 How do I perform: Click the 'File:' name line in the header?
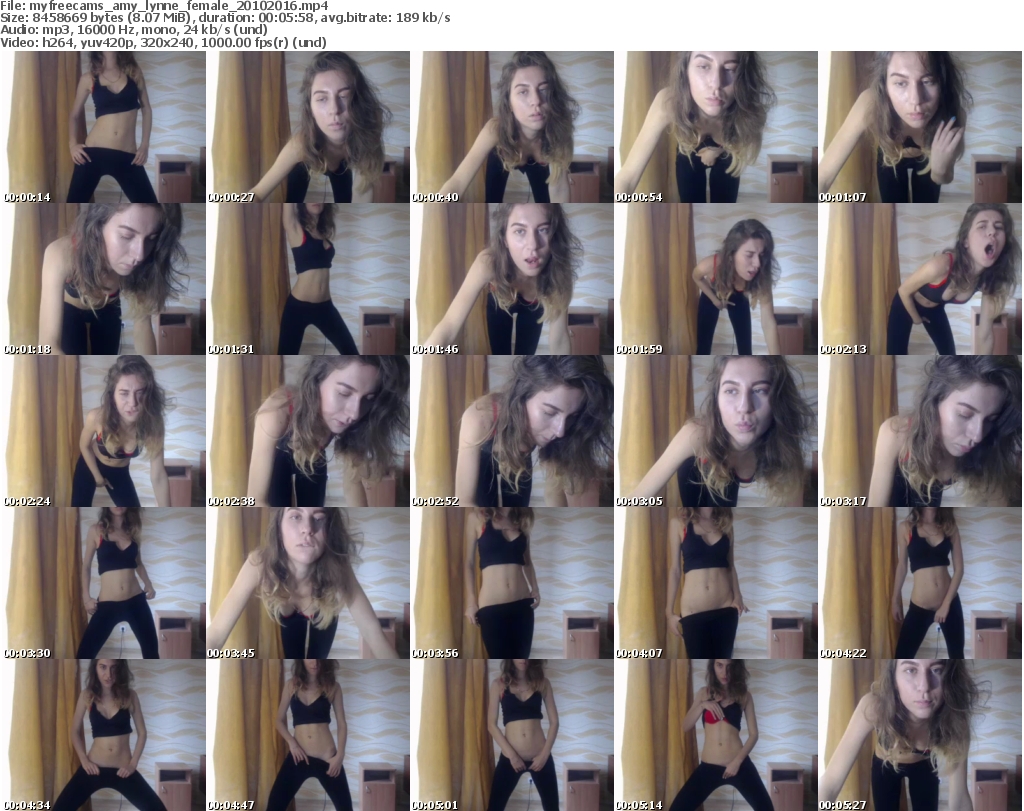pos(165,6)
